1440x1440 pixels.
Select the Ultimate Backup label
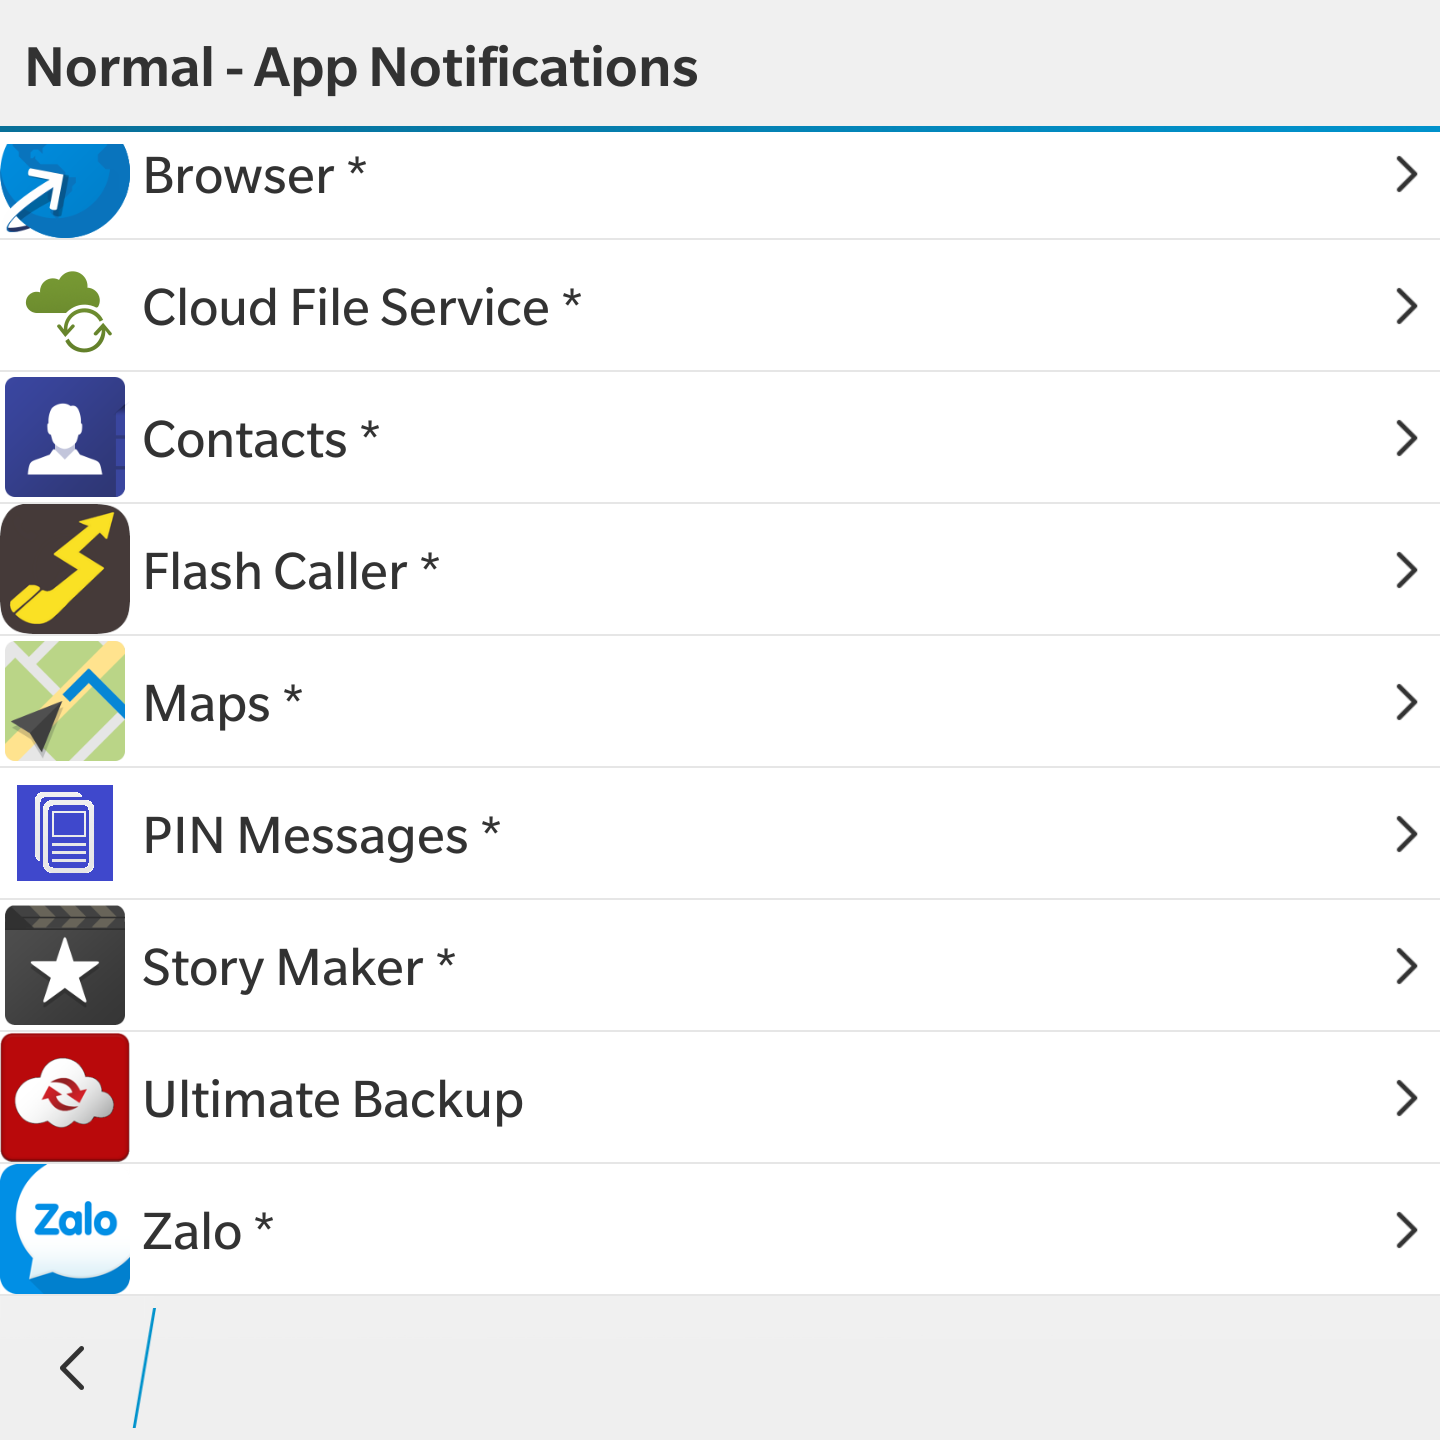point(333,1101)
